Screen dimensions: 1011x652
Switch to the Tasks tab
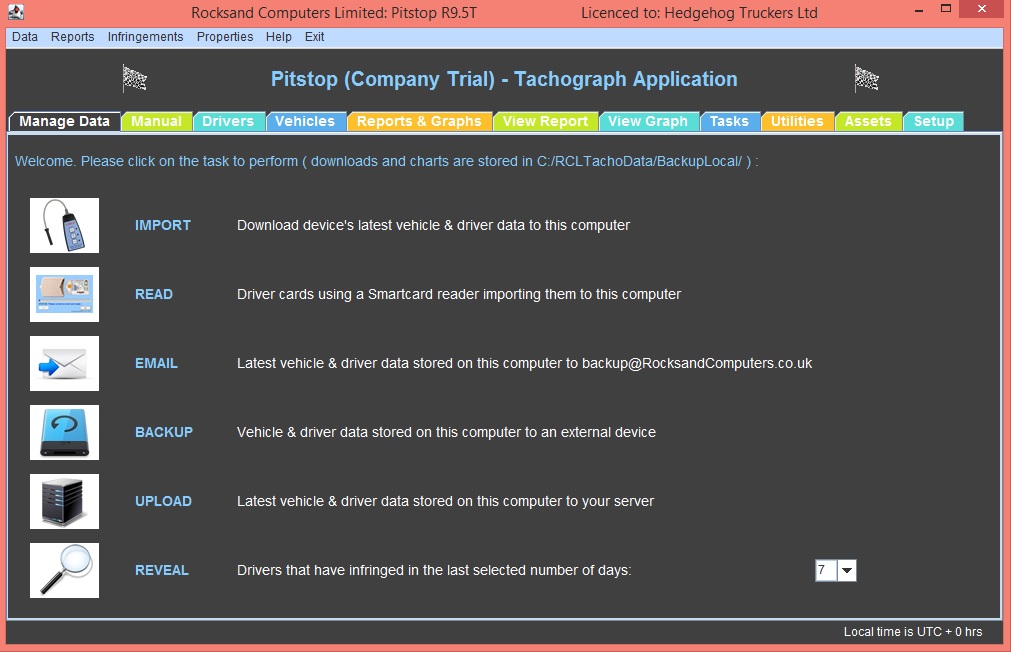point(729,121)
